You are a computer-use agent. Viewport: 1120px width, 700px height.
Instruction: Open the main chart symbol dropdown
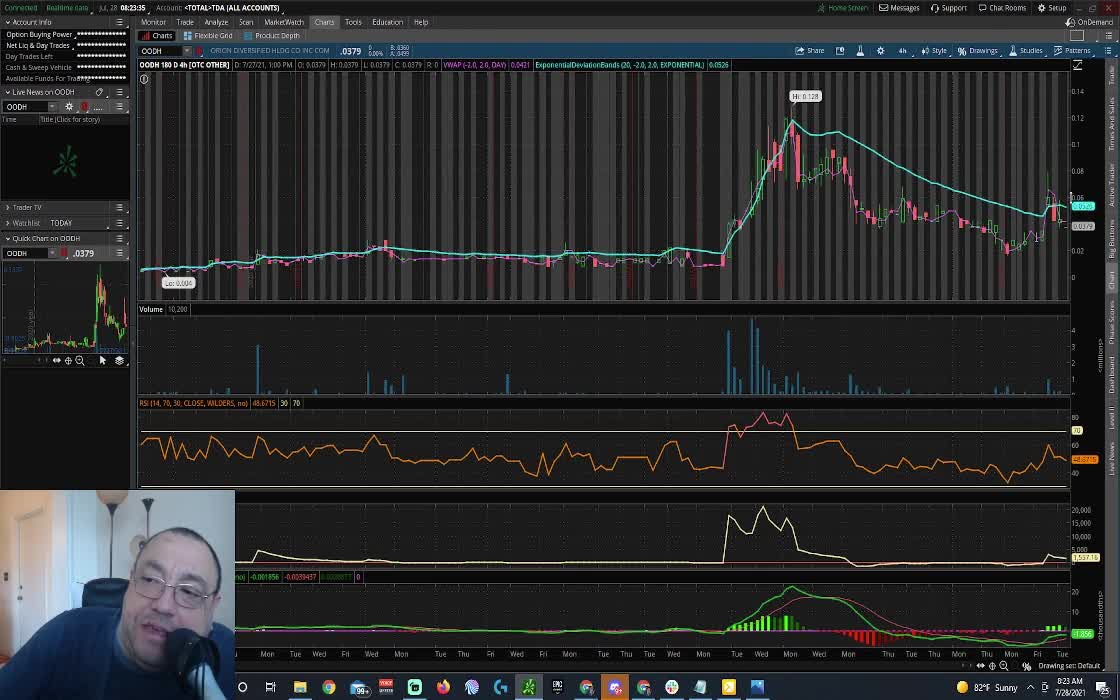[x=186, y=51]
